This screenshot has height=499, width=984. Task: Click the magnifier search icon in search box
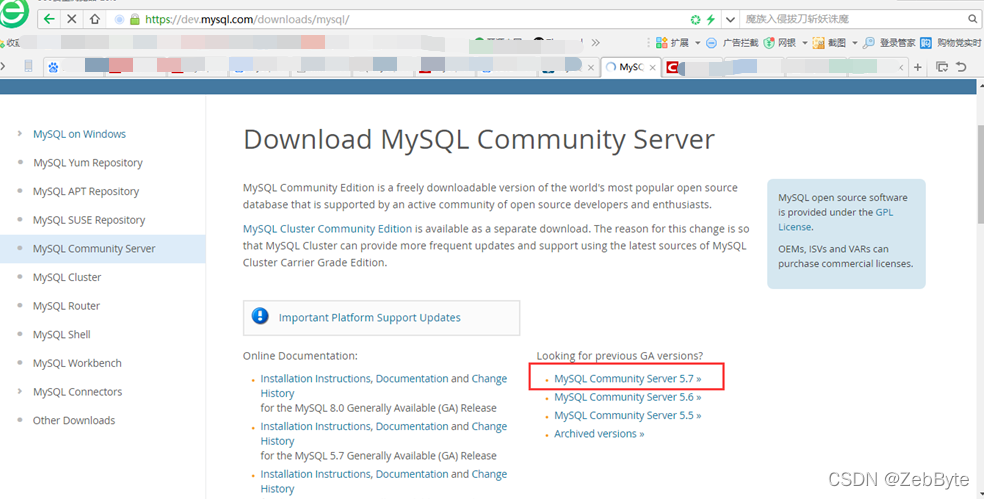point(973,19)
